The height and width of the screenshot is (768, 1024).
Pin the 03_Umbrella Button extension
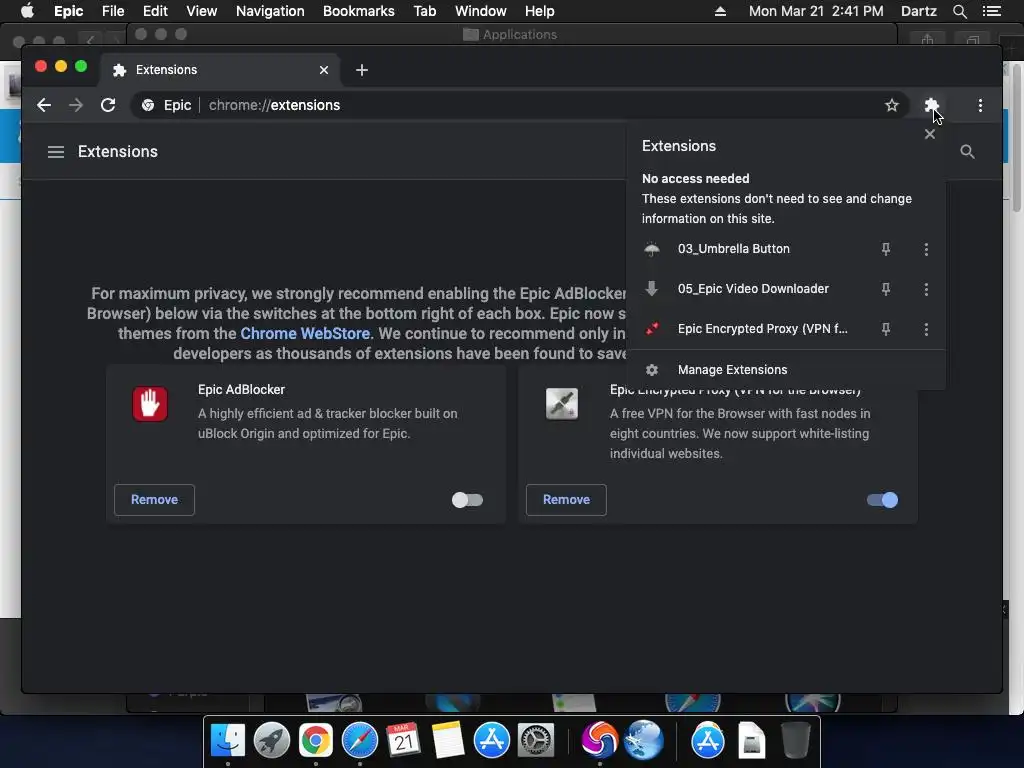(x=886, y=249)
